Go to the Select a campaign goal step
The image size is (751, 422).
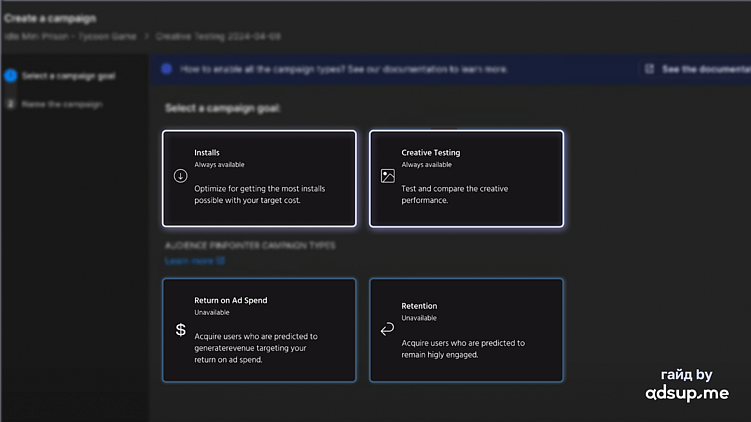tap(68, 75)
